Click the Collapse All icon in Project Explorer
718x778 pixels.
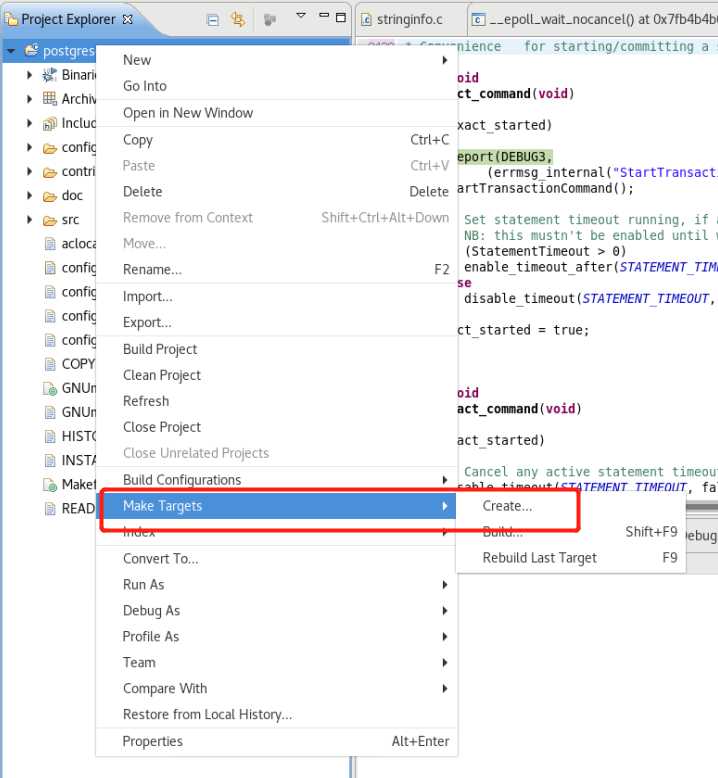point(213,20)
